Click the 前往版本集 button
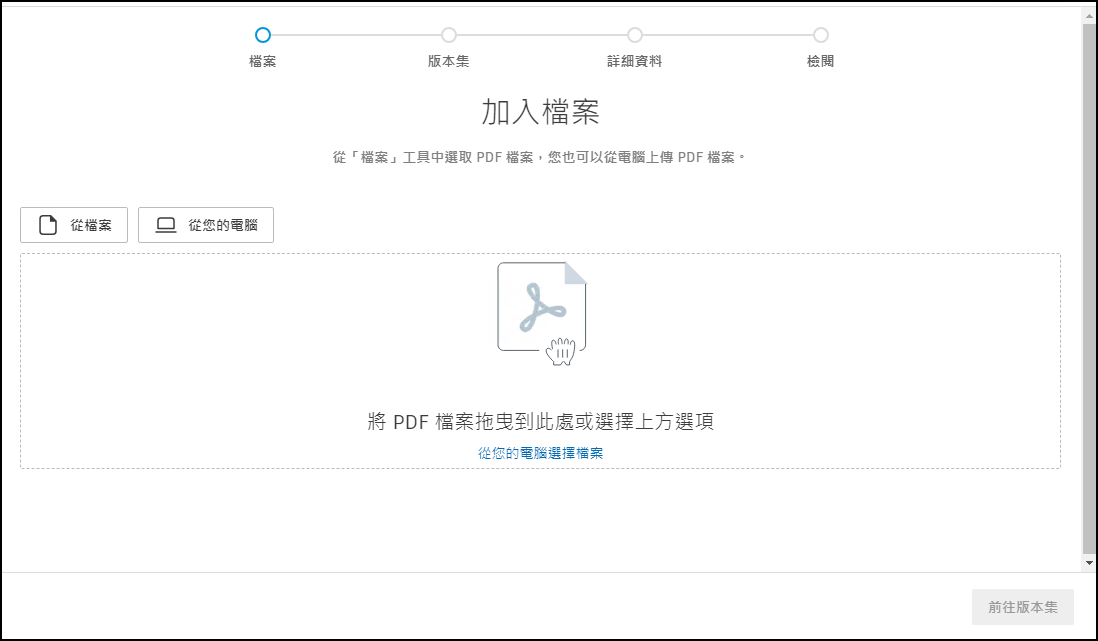The image size is (1098, 641). (x=1023, y=606)
